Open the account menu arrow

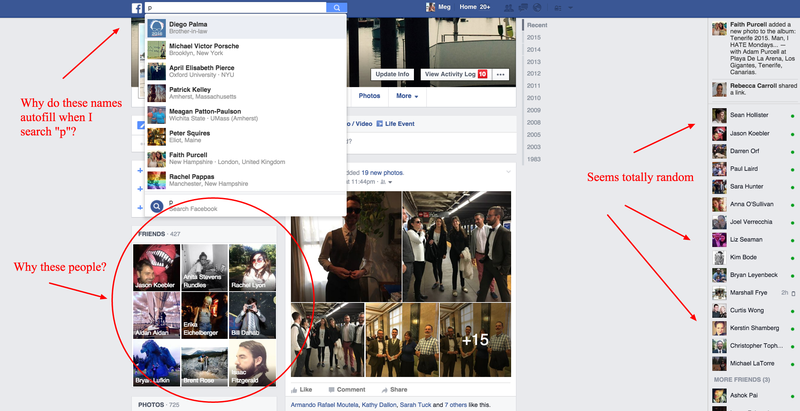570,8
